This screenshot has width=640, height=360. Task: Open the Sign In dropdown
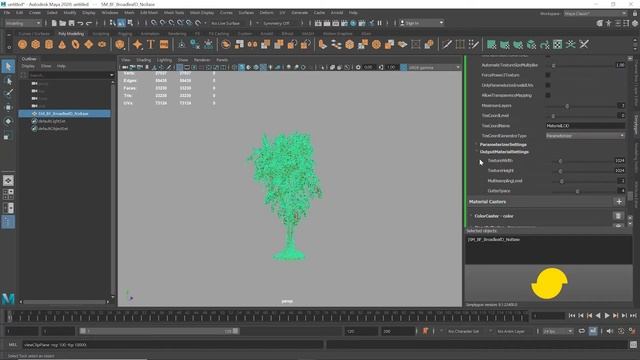[x=422, y=23]
